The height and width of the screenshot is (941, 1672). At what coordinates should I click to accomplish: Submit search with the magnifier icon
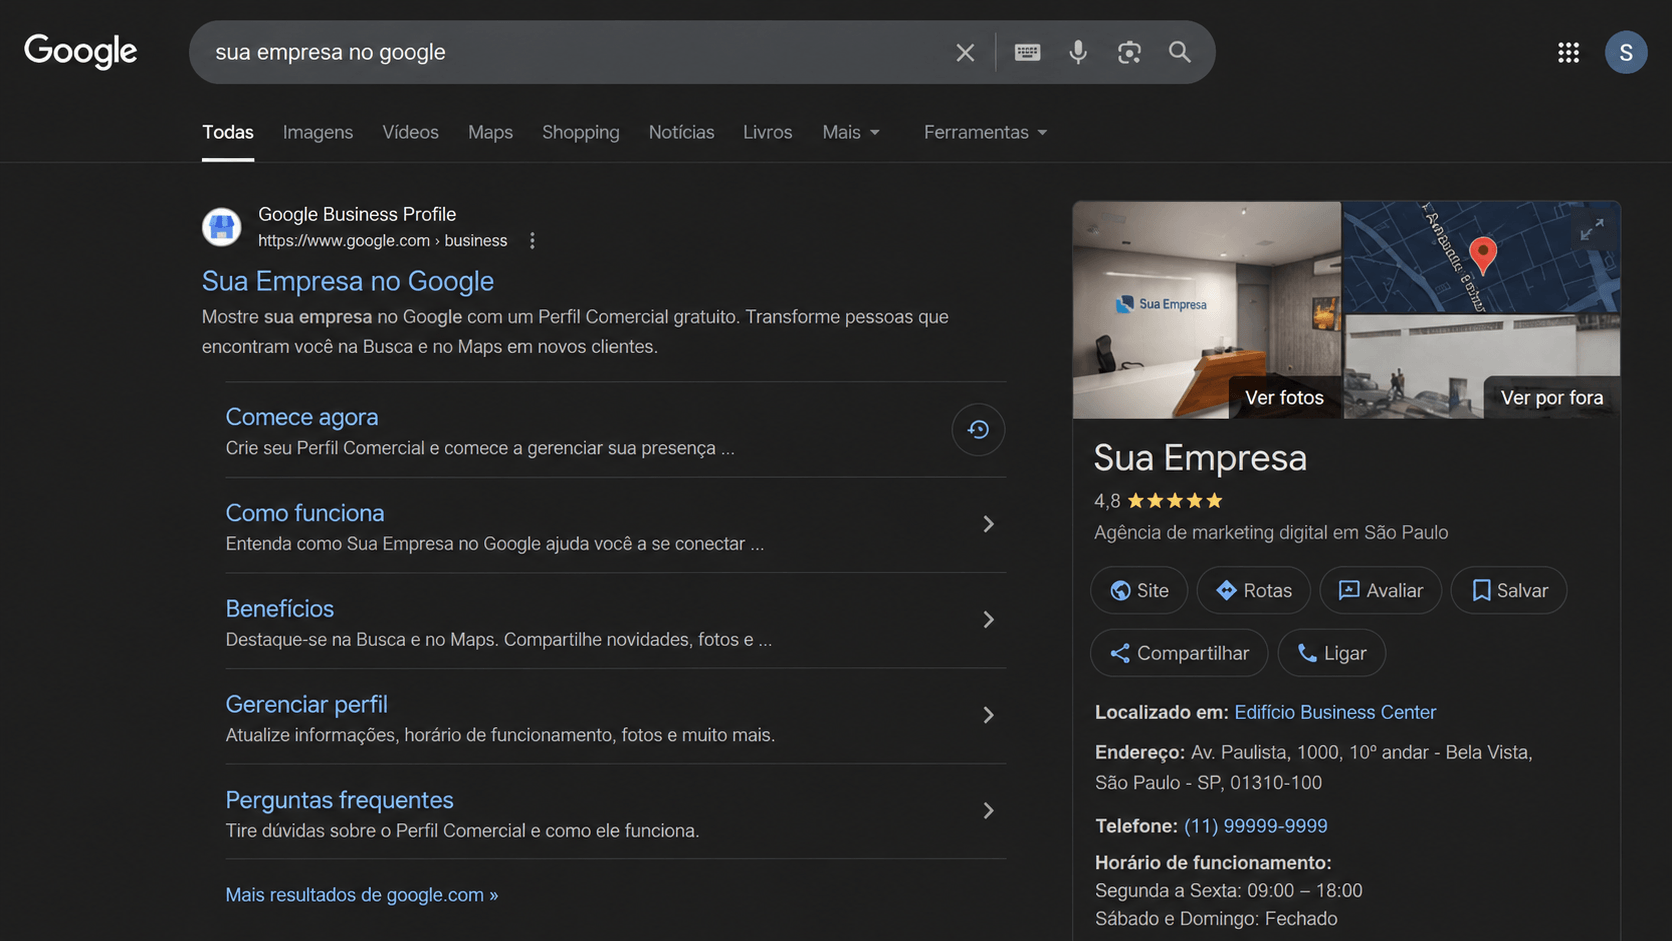pos(1180,52)
